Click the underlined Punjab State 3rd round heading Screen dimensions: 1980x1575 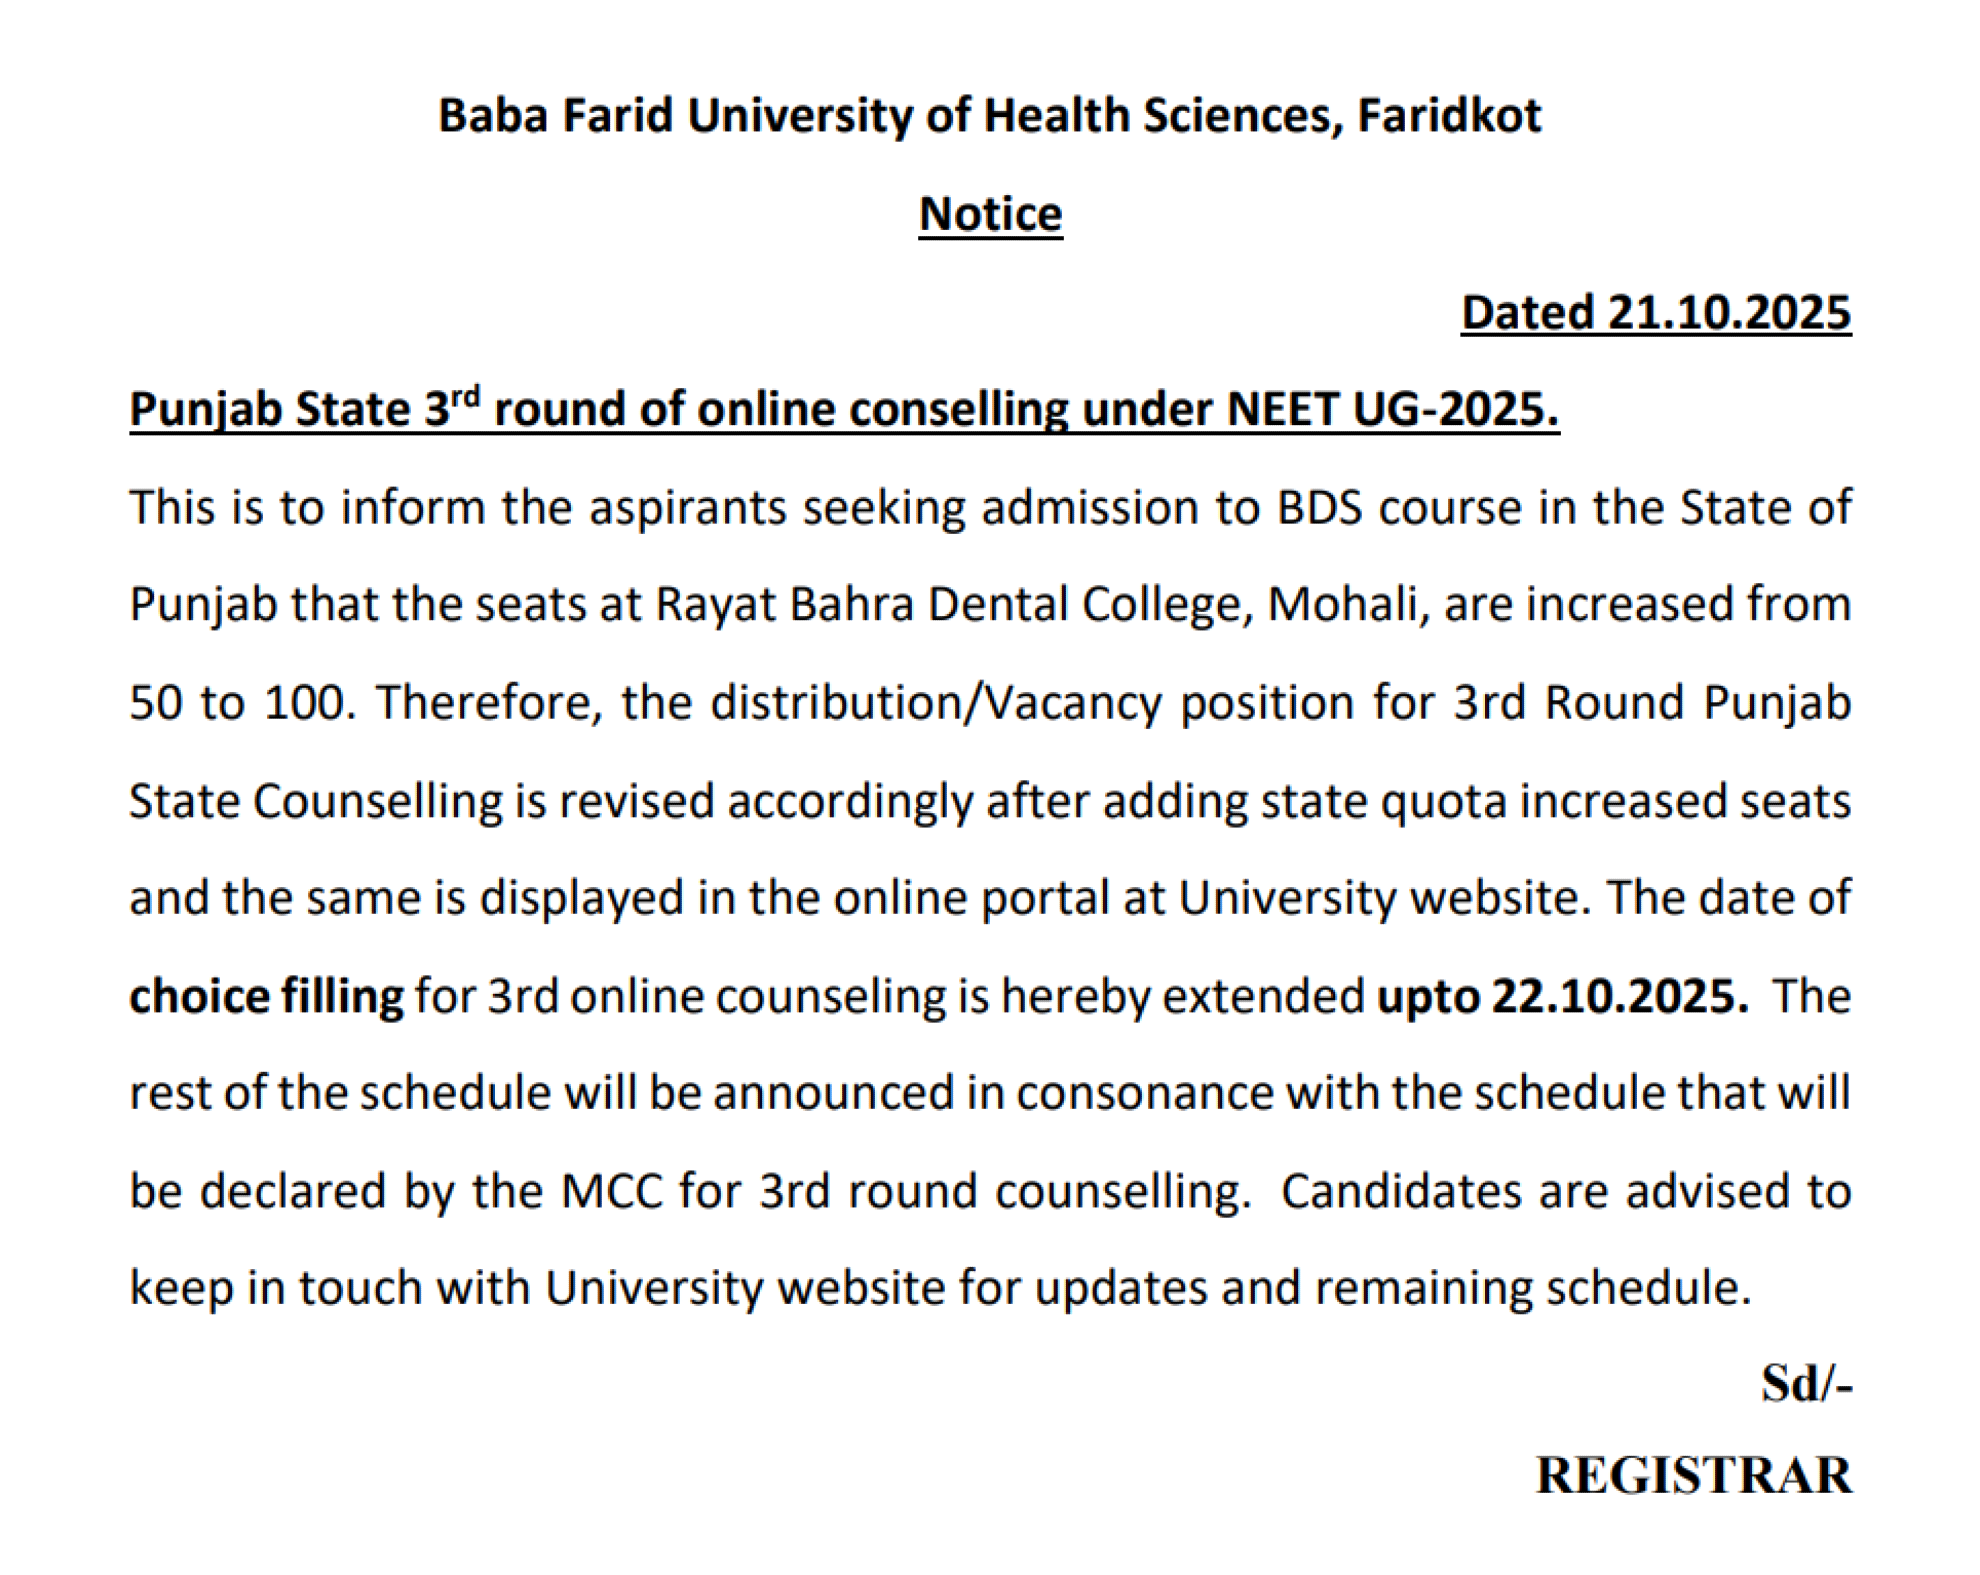[x=843, y=409]
